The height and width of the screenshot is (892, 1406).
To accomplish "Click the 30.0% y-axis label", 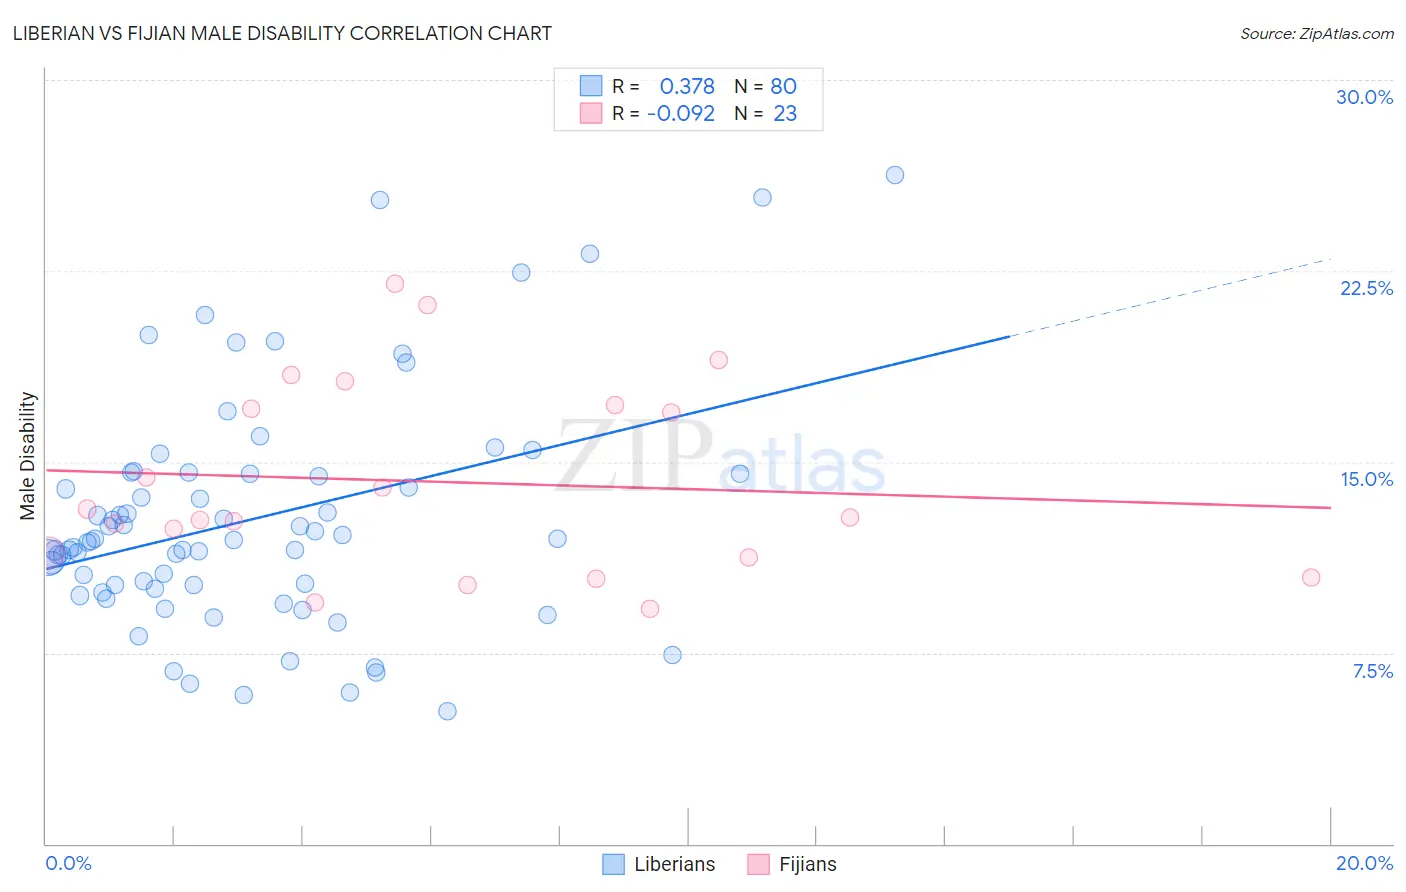I will click(x=1364, y=97).
